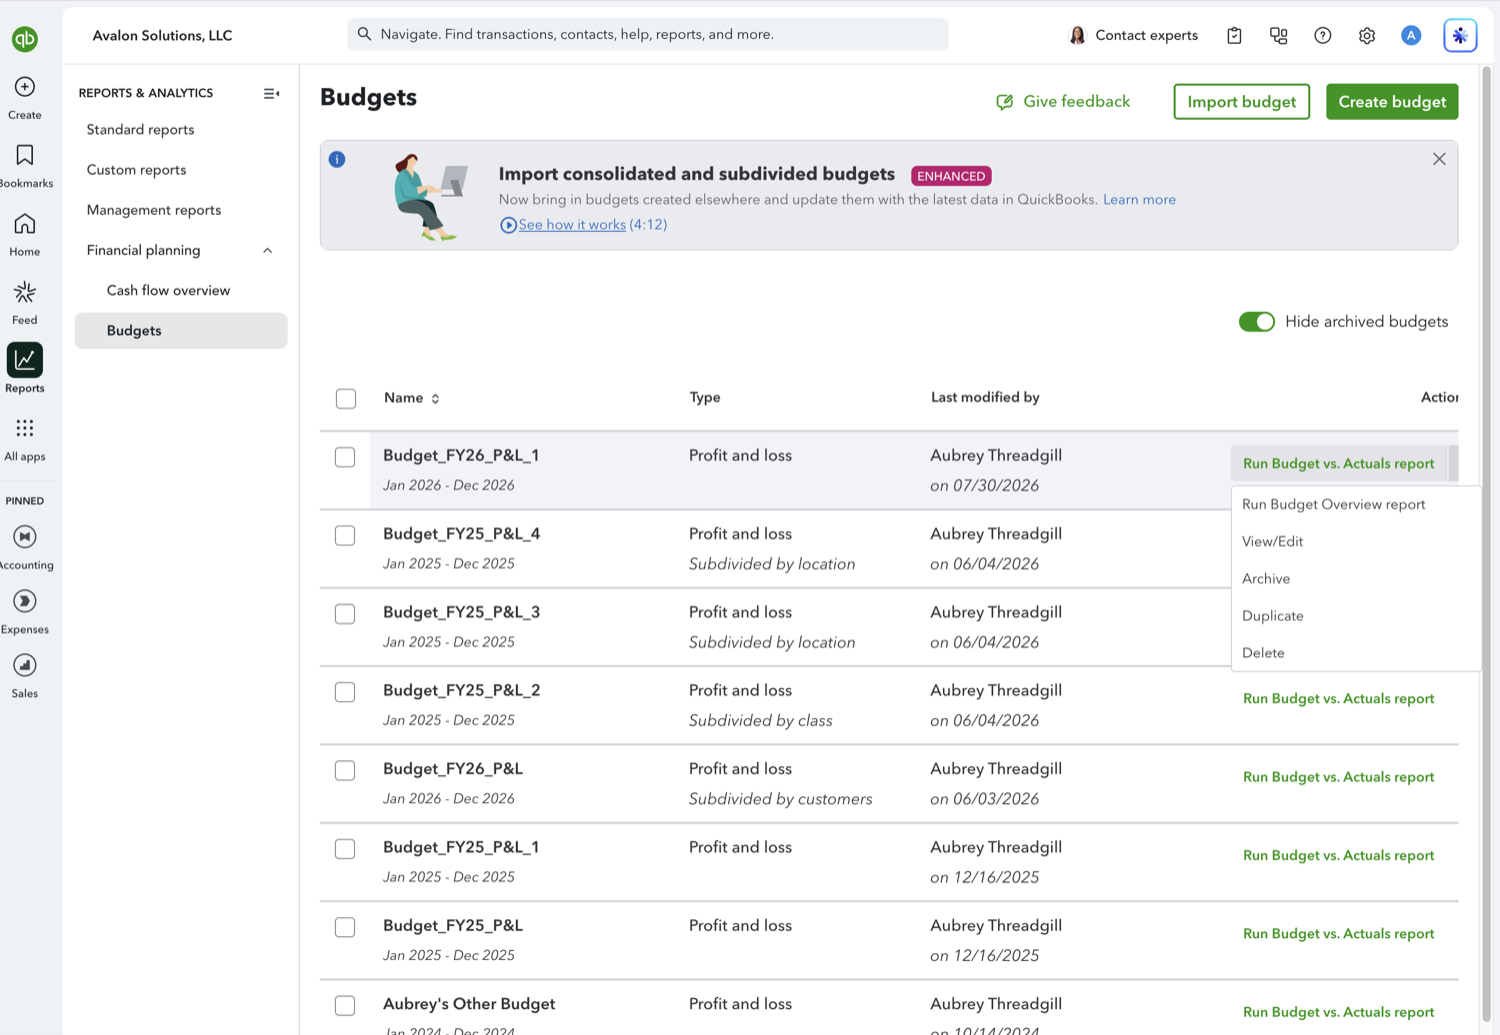Screen dimensions: 1500x1035
Task: Choose Delete in the action menu
Action: (x=1263, y=653)
